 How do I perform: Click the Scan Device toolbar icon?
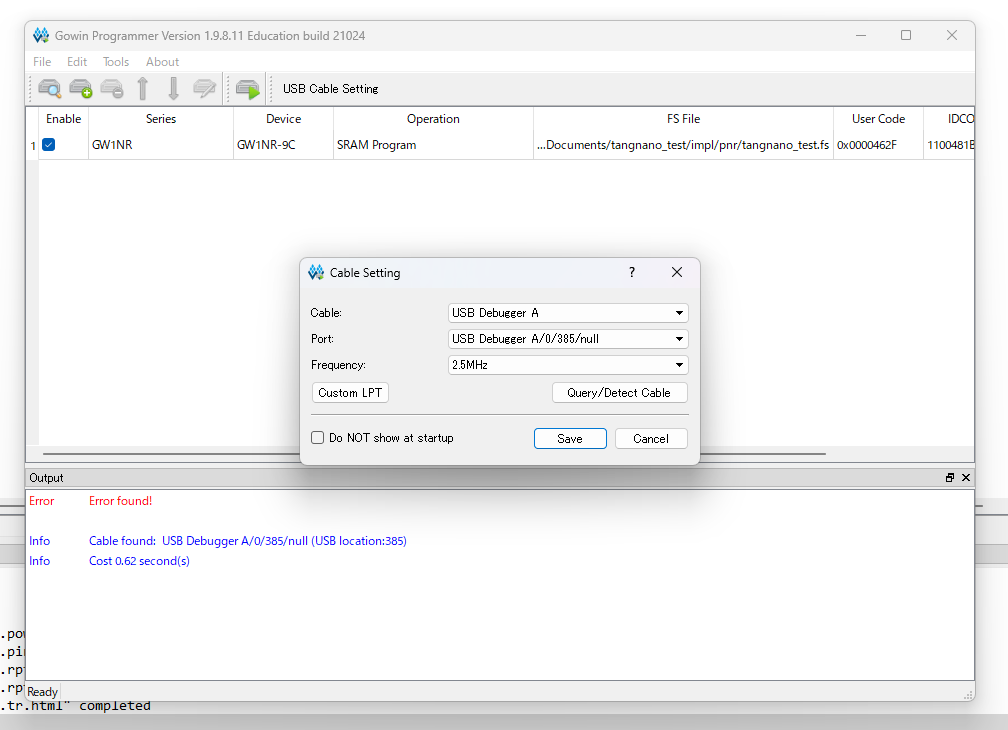tap(50, 89)
